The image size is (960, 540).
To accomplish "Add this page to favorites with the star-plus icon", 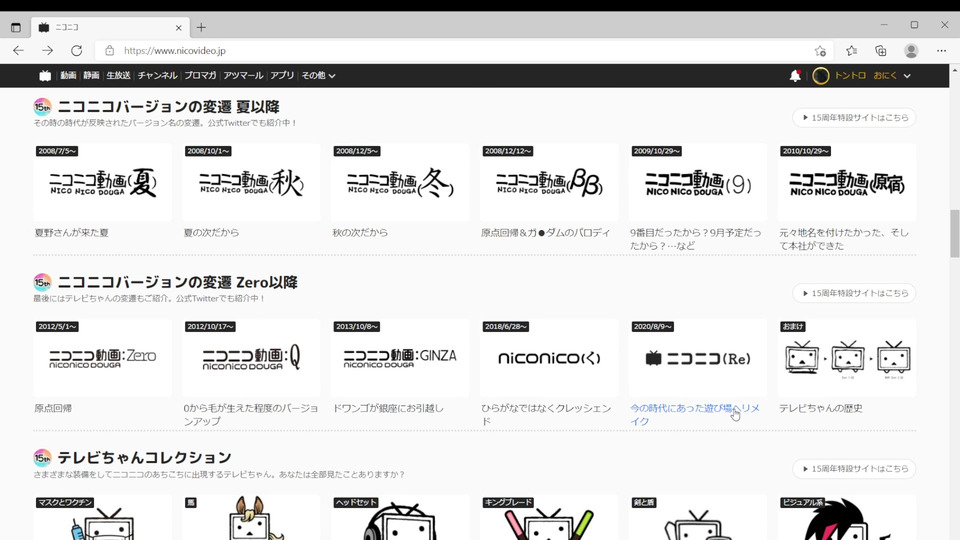I will [x=820, y=51].
